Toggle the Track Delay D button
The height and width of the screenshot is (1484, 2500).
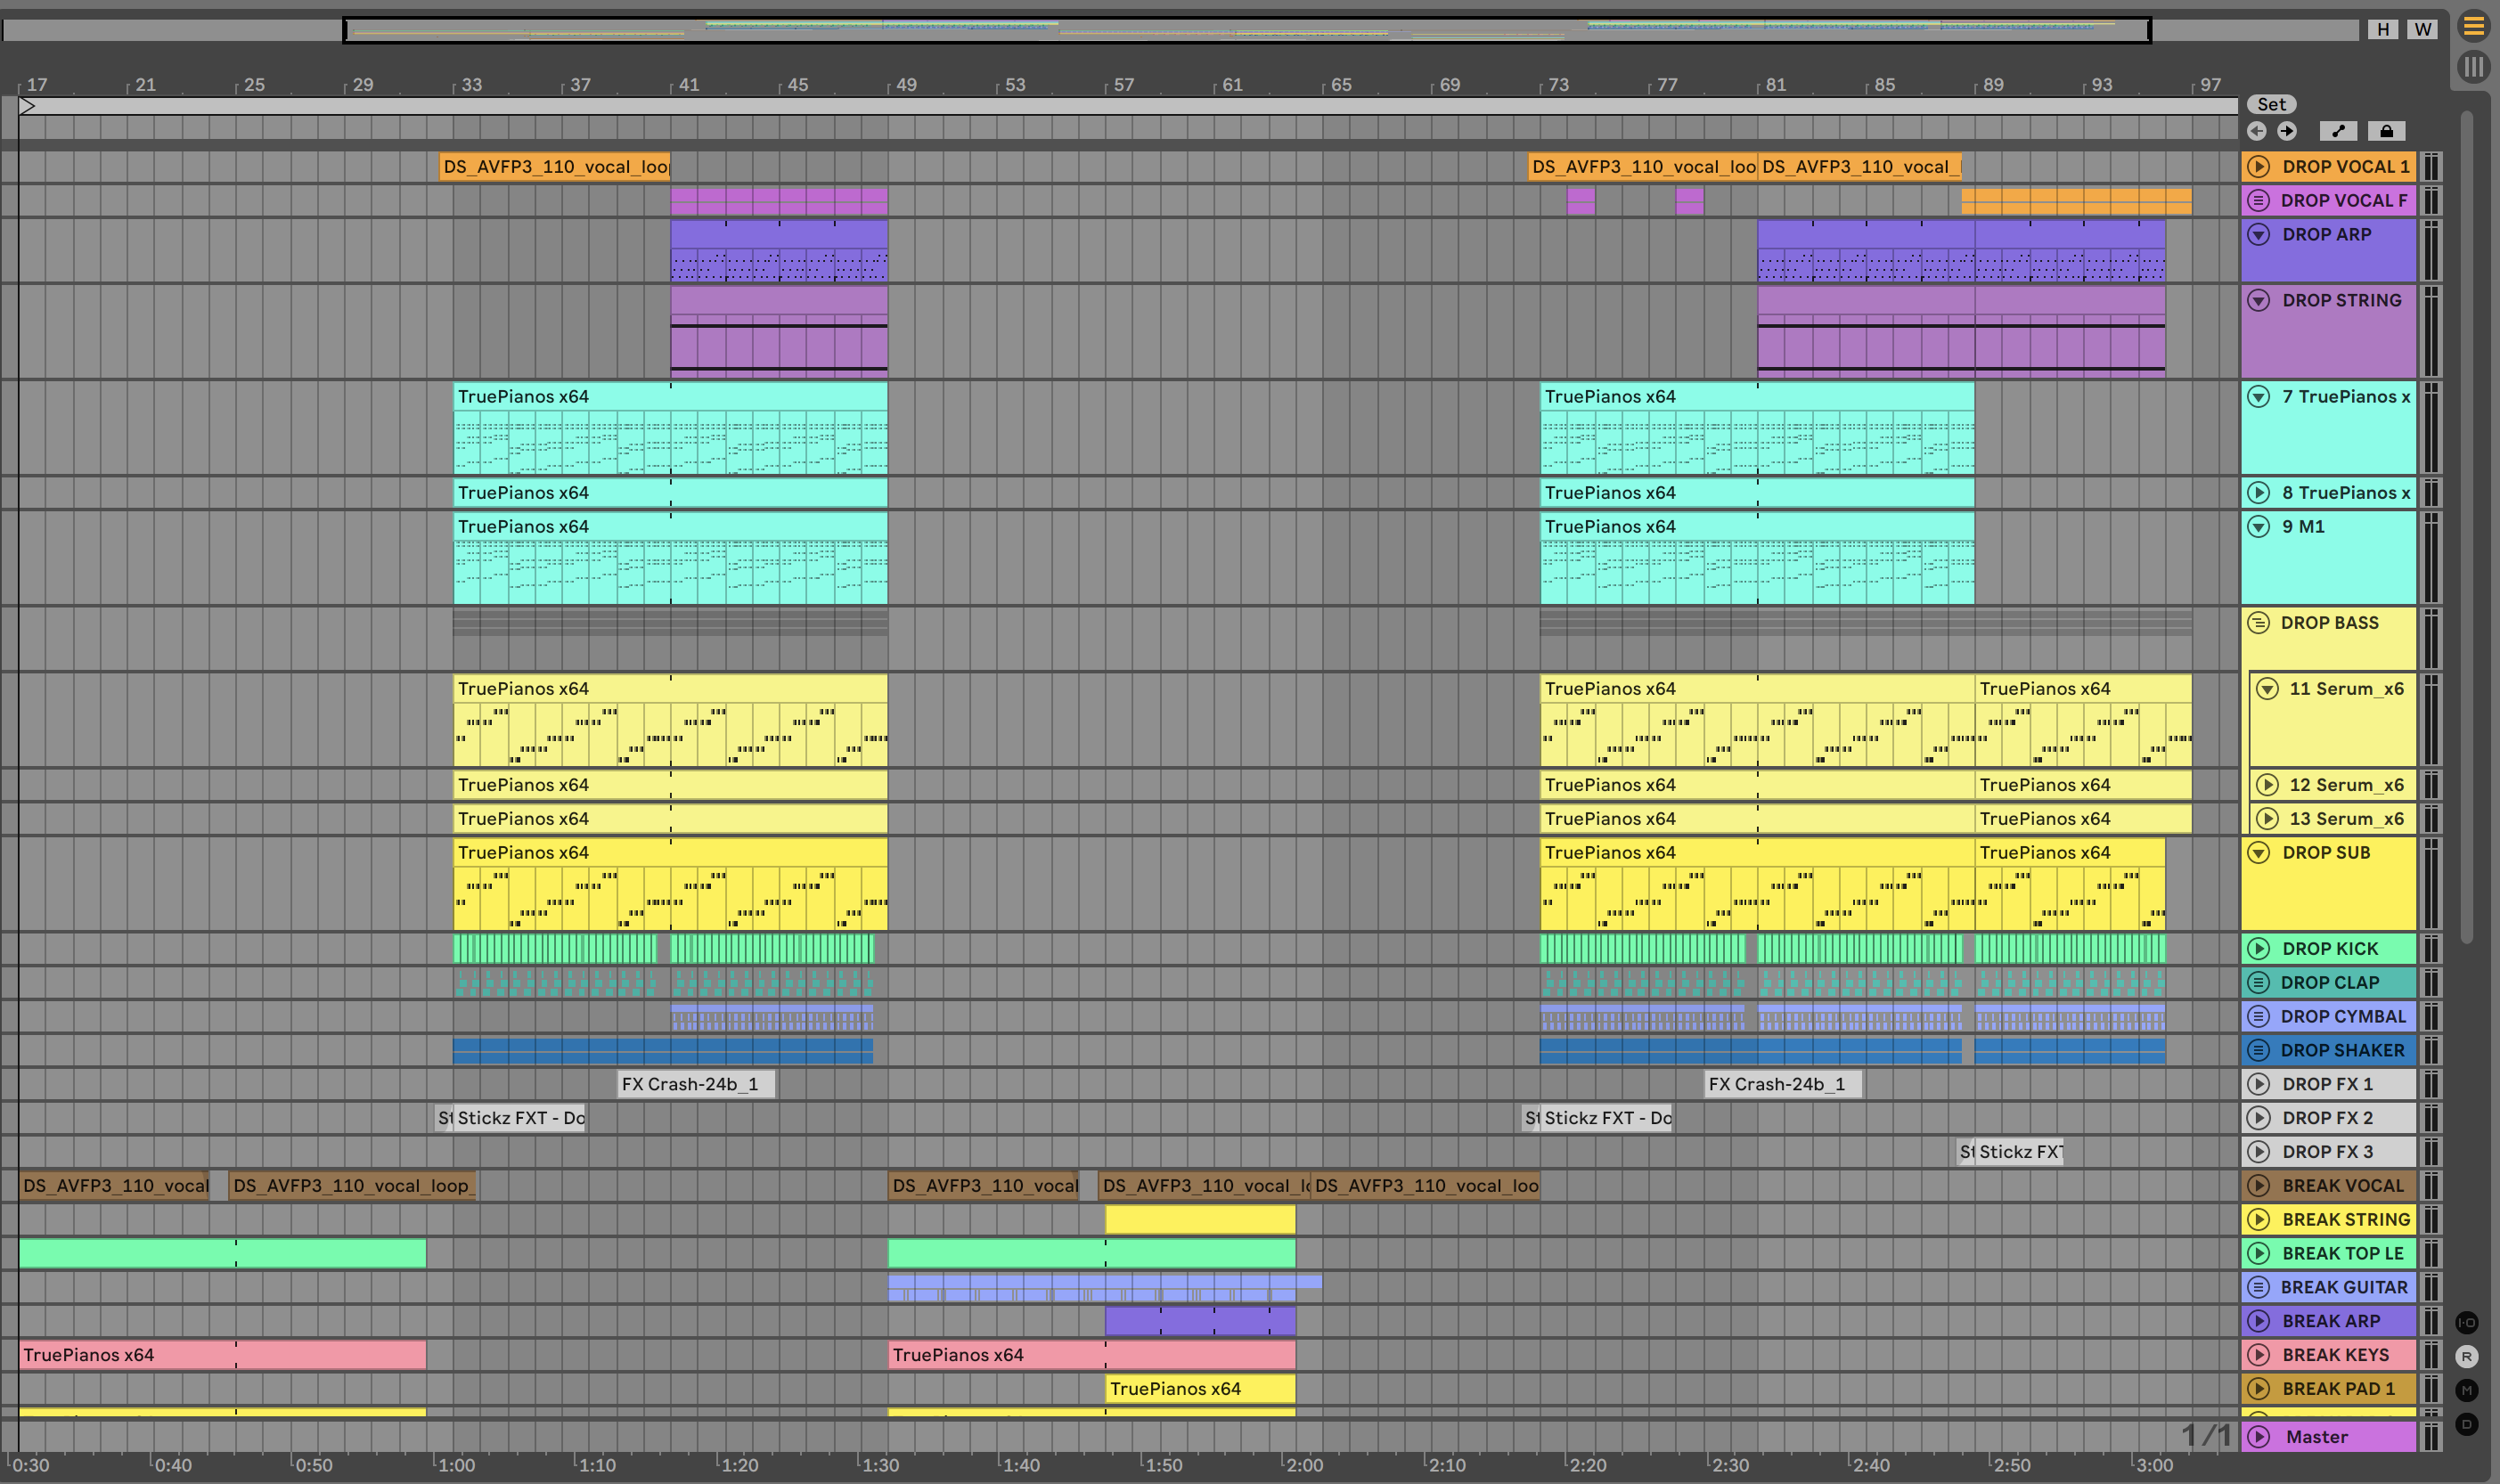tap(2467, 1424)
